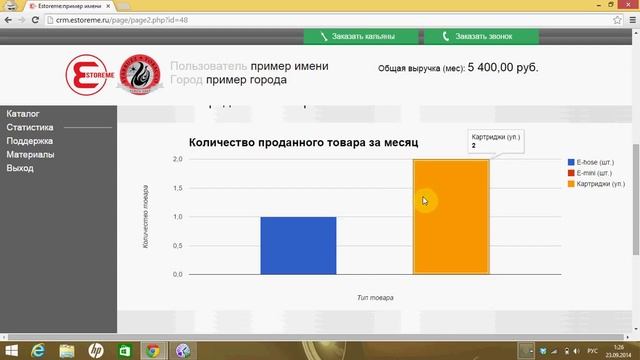Click the blue E-hose bar

298,246
